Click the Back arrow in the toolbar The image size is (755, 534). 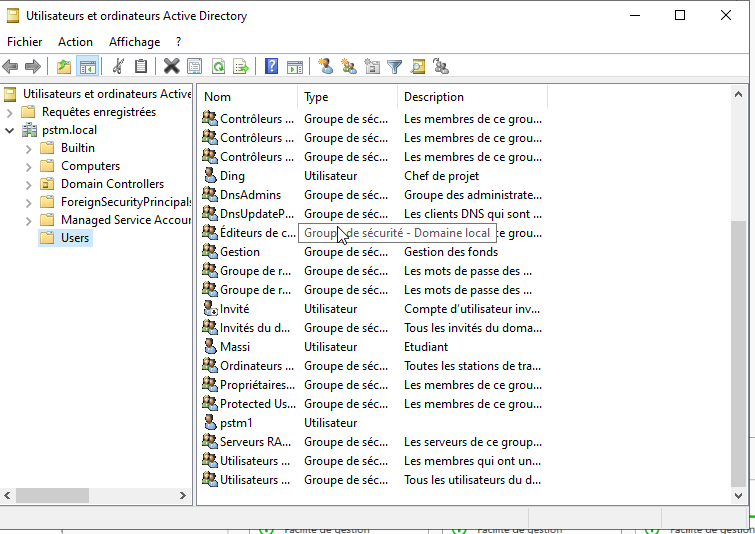(x=11, y=67)
